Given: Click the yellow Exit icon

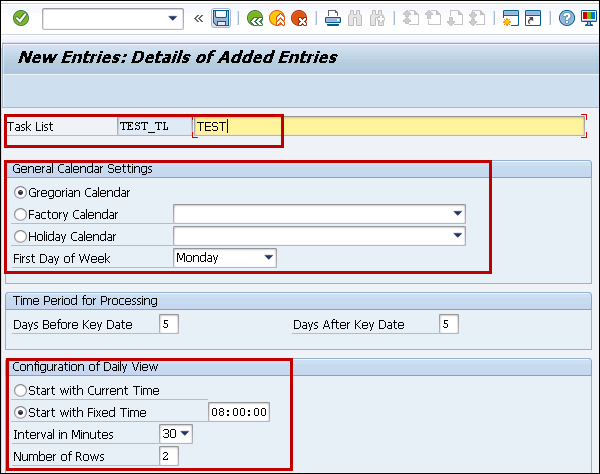Looking at the screenshot, I should [277, 18].
